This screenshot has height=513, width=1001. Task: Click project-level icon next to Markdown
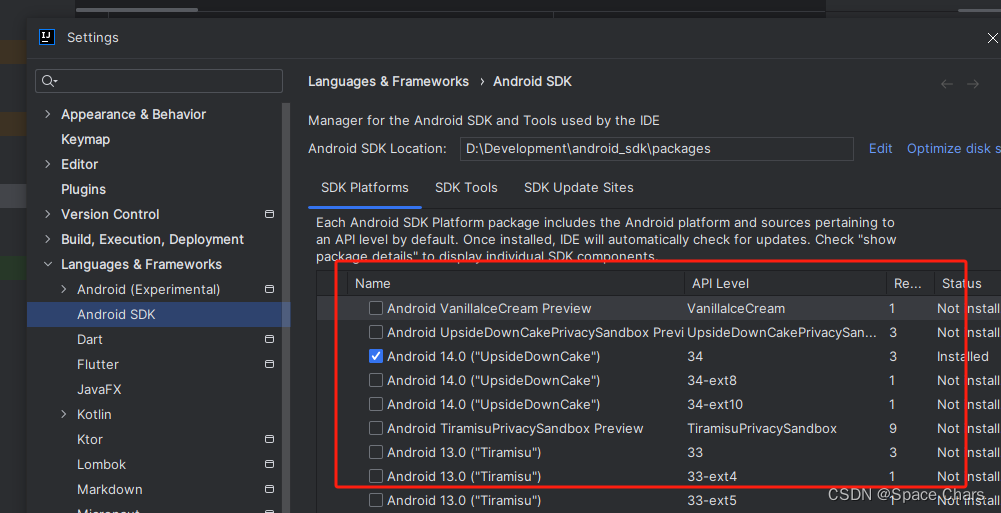(x=269, y=489)
